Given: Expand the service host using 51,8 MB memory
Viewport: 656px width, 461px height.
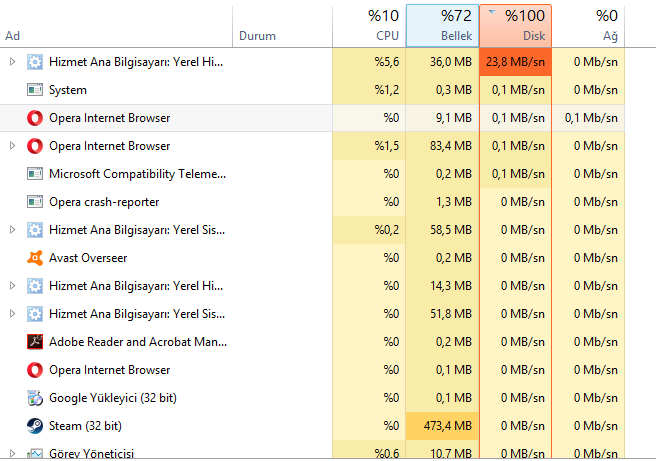Looking at the screenshot, I should tap(13, 314).
